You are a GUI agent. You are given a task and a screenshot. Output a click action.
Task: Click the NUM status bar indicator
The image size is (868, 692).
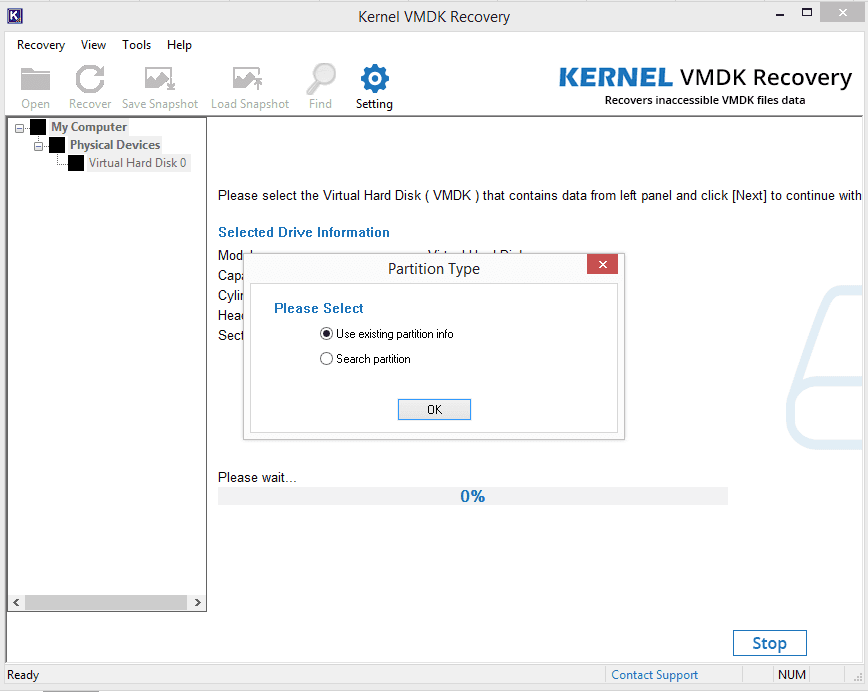pos(792,675)
